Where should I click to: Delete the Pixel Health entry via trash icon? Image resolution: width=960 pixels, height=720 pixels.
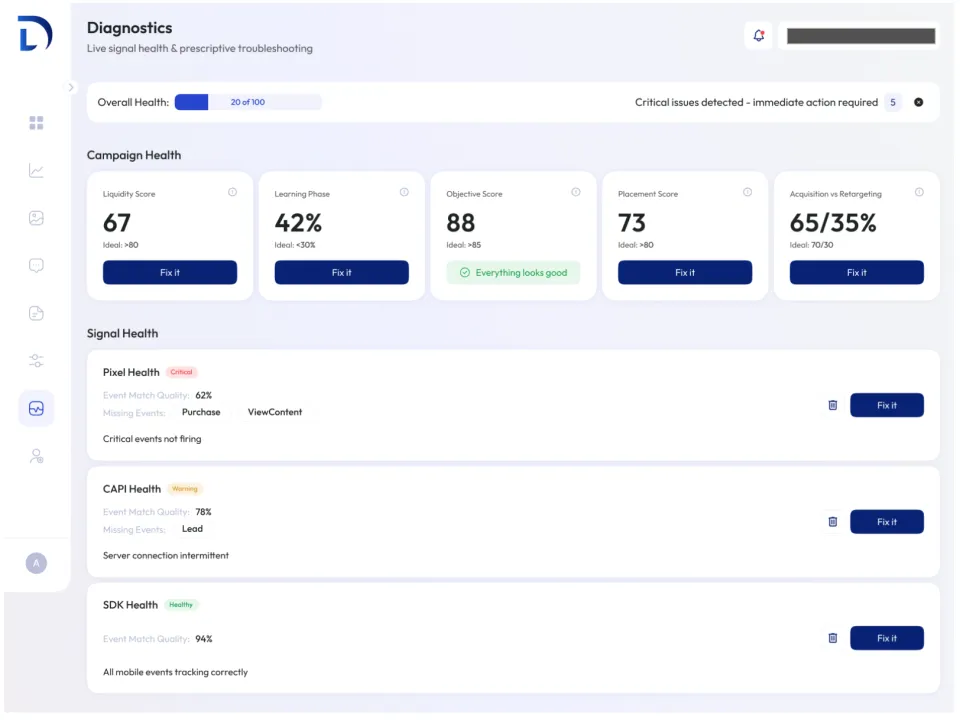click(833, 405)
